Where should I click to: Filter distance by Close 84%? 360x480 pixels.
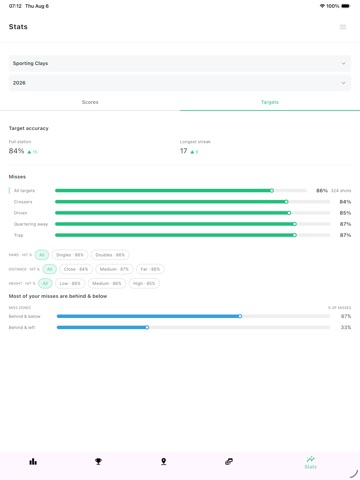(x=76, y=269)
